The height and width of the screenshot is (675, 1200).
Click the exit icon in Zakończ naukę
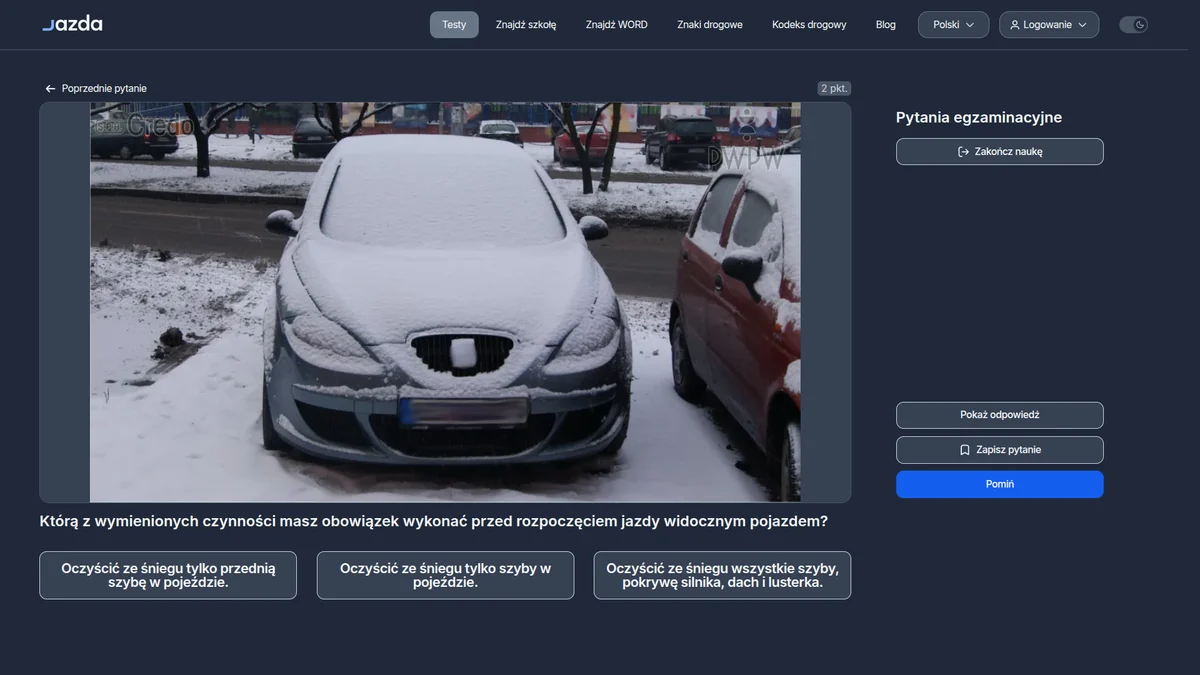963,152
